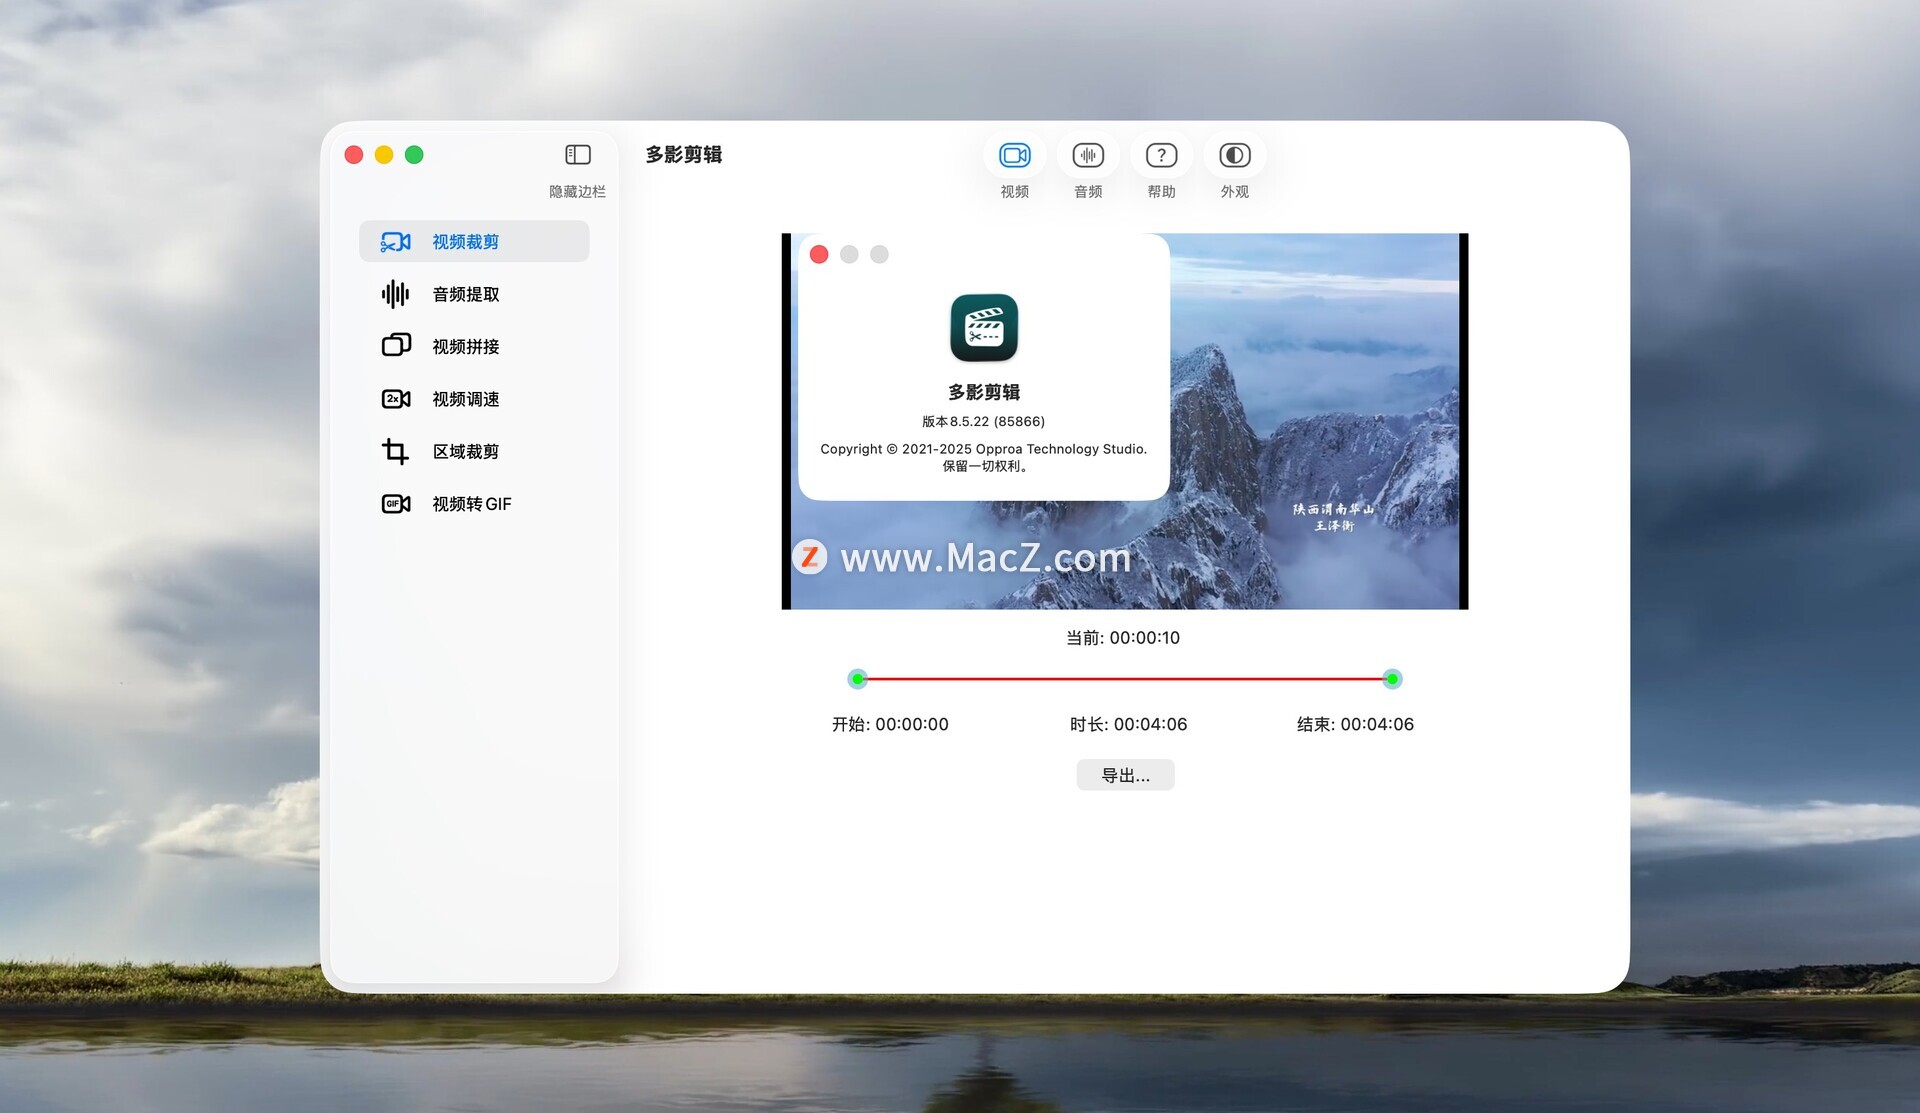Screen dimensions: 1920x1113
Task: Open the 帮助 question mark icon
Action: 1161,156
